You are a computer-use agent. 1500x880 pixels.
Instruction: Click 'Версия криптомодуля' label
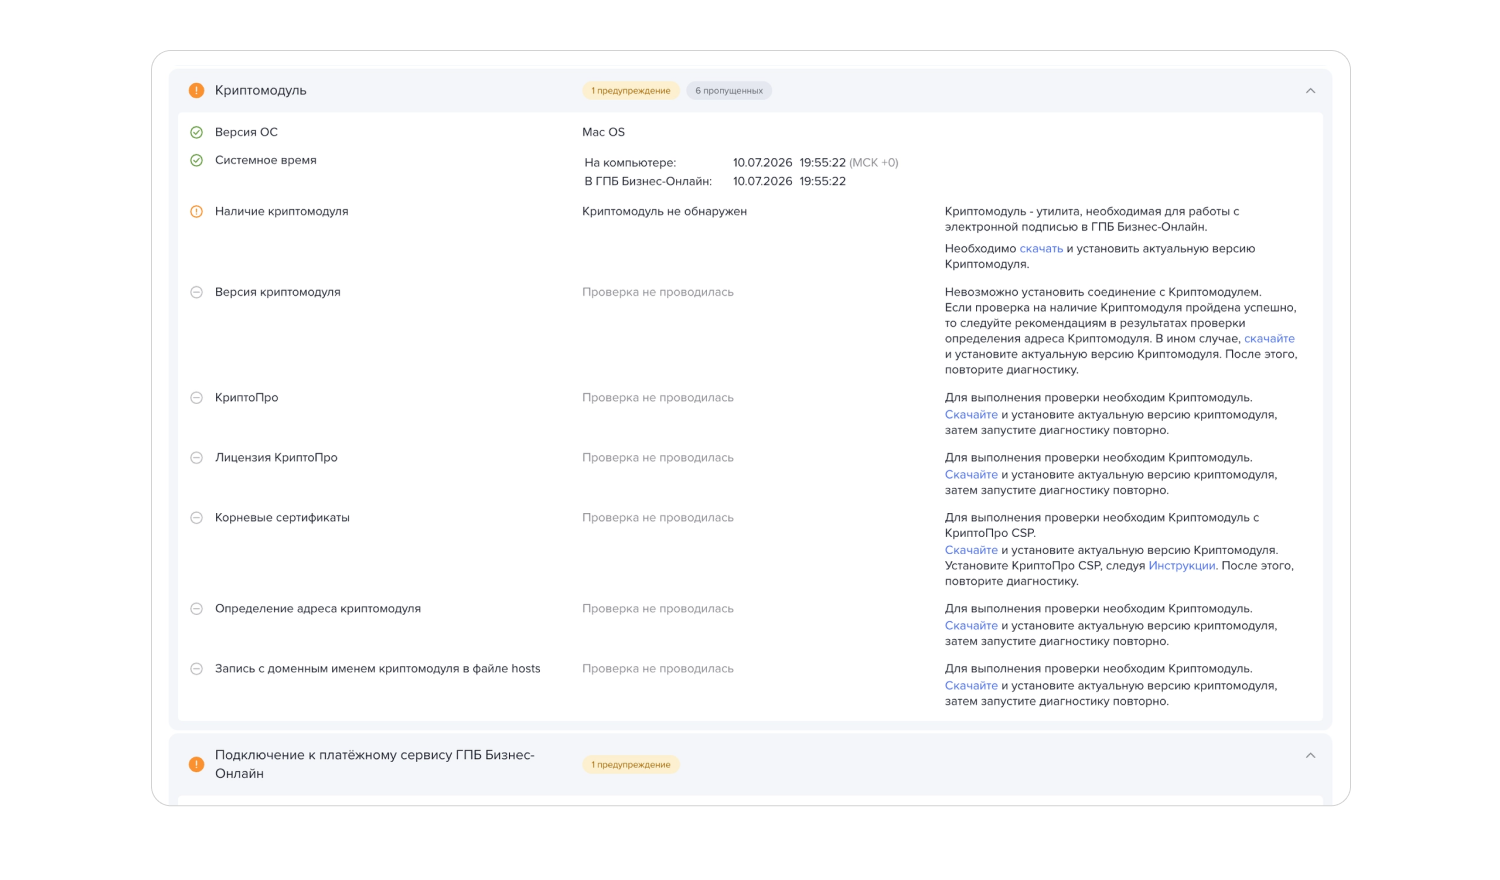[x=278, y=292]
